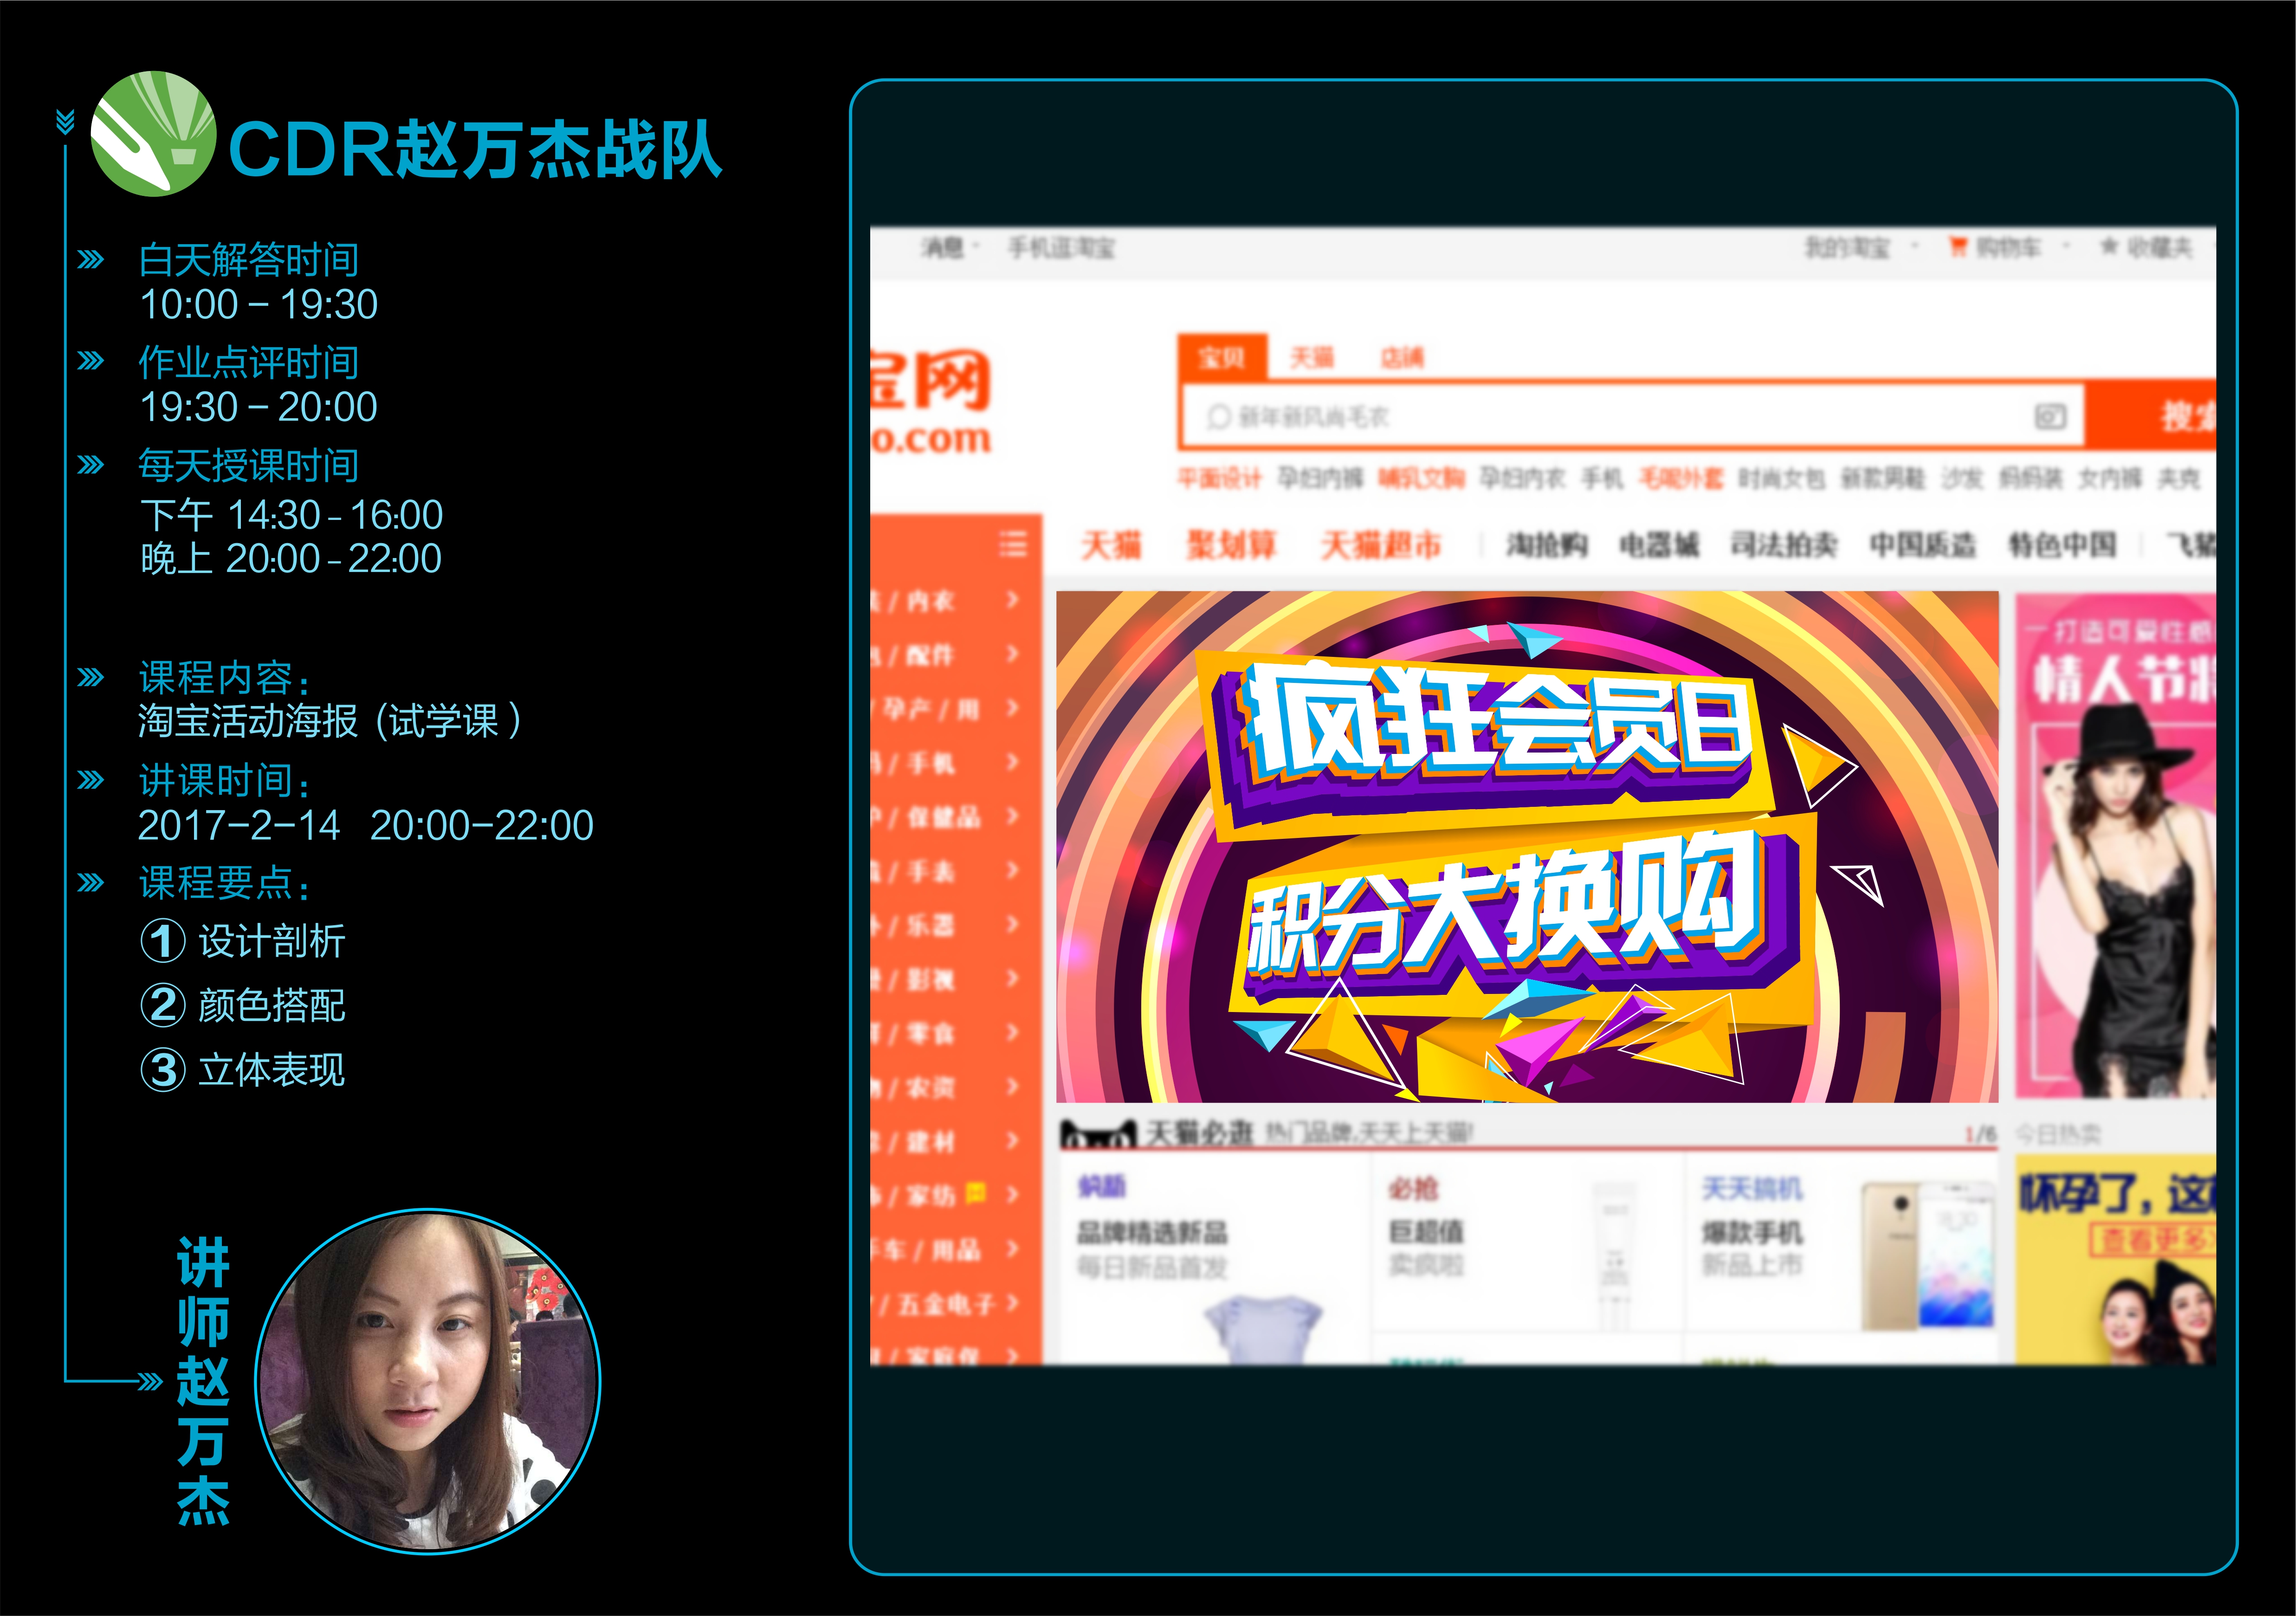
Task: Select the 店铺 search tab
Action: (x=1401, y=358)
